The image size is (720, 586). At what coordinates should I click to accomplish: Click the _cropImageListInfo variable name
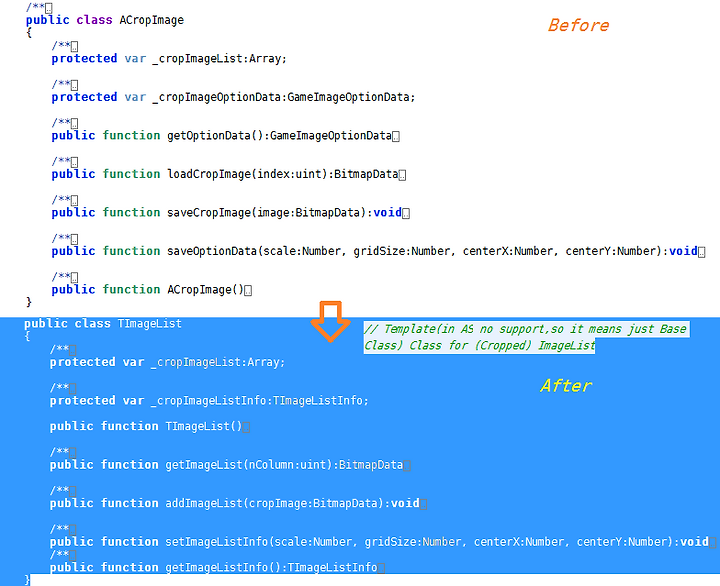(x=210, y=401)
